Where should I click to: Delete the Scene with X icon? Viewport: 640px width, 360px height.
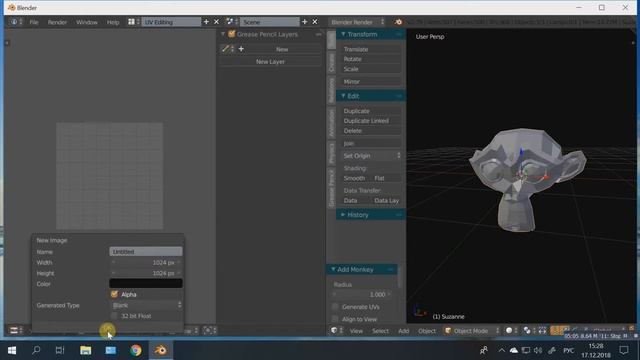(315, 22)
